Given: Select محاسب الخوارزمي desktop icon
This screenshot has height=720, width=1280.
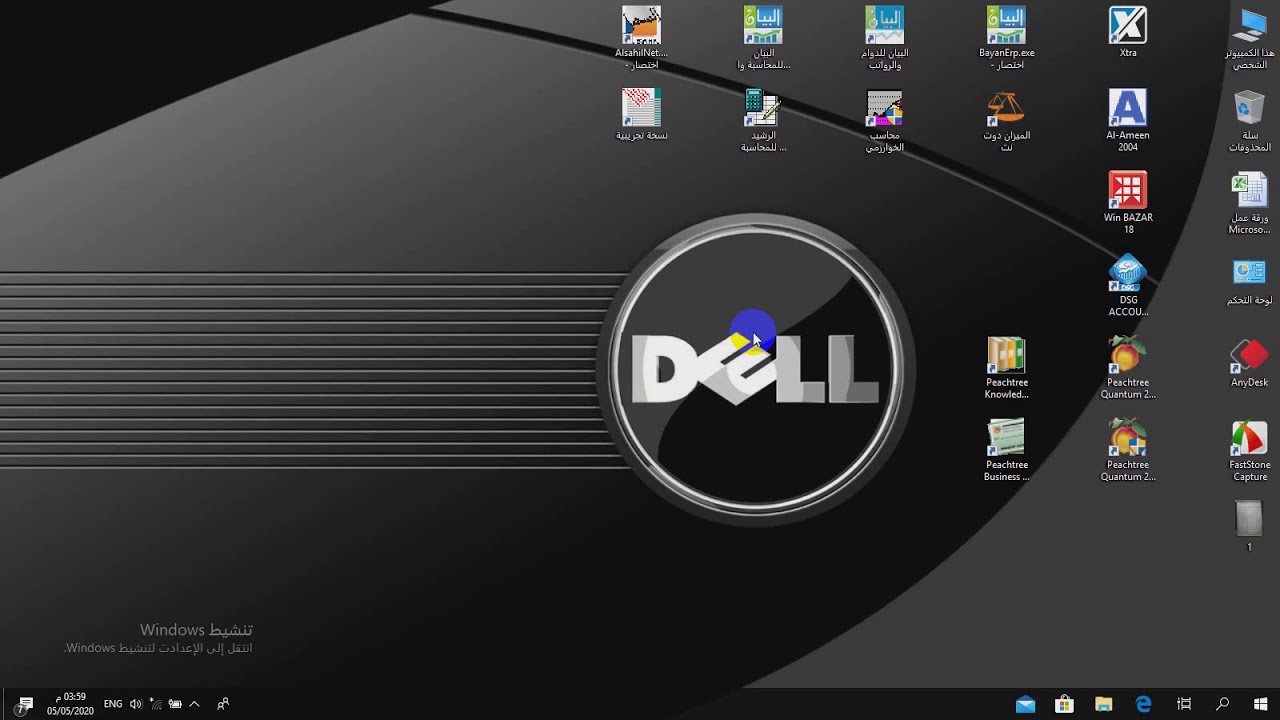Looking at the screenshot, I should click(x=885, y=121).
